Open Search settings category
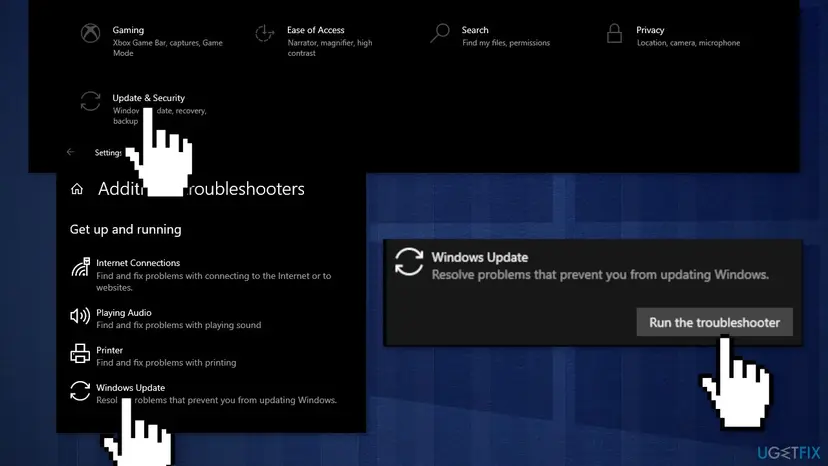The image size is (828, 466). (x=475, y=30)
